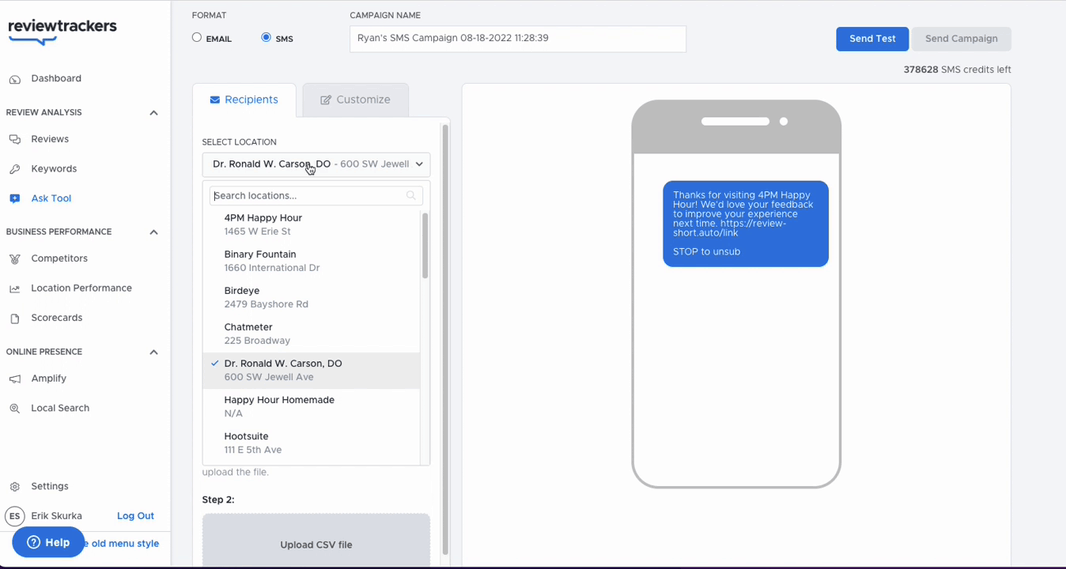Open the Dashboard gauge icon
The image size is (1066, 569).
(x=15, y=79)
